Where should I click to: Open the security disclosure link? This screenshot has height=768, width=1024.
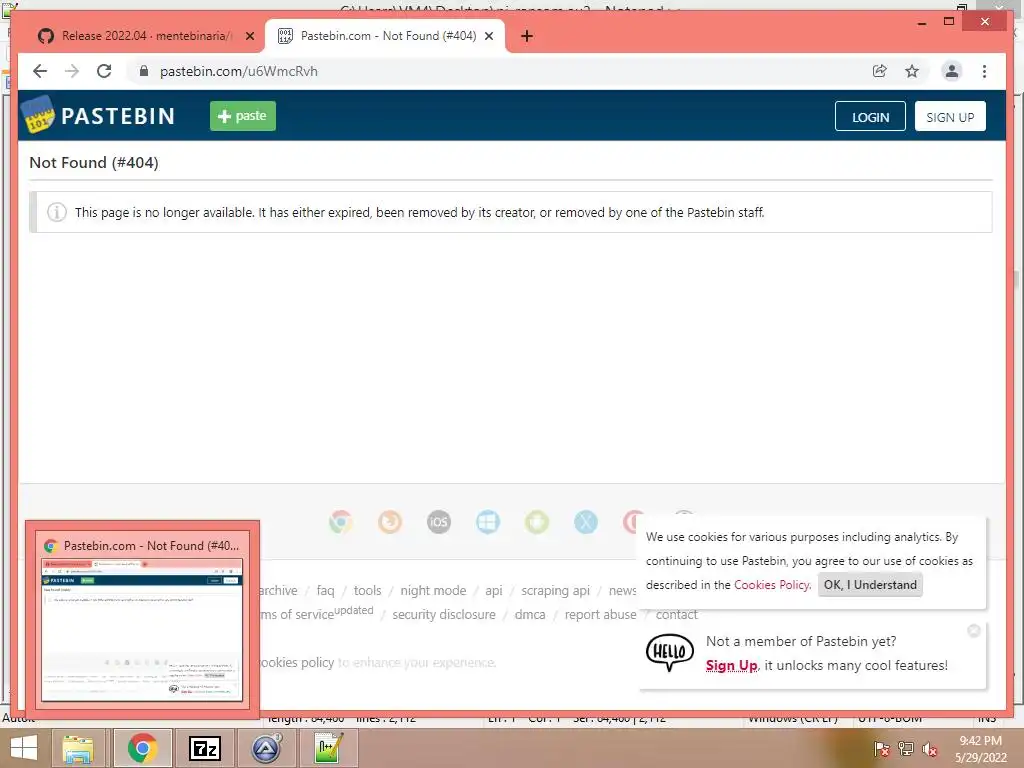point(443,615)
